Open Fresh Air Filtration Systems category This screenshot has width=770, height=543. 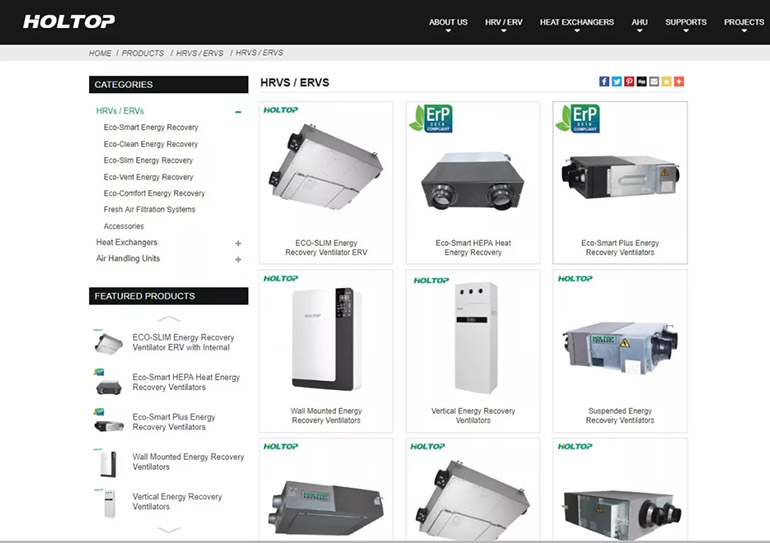coord(149,209)
